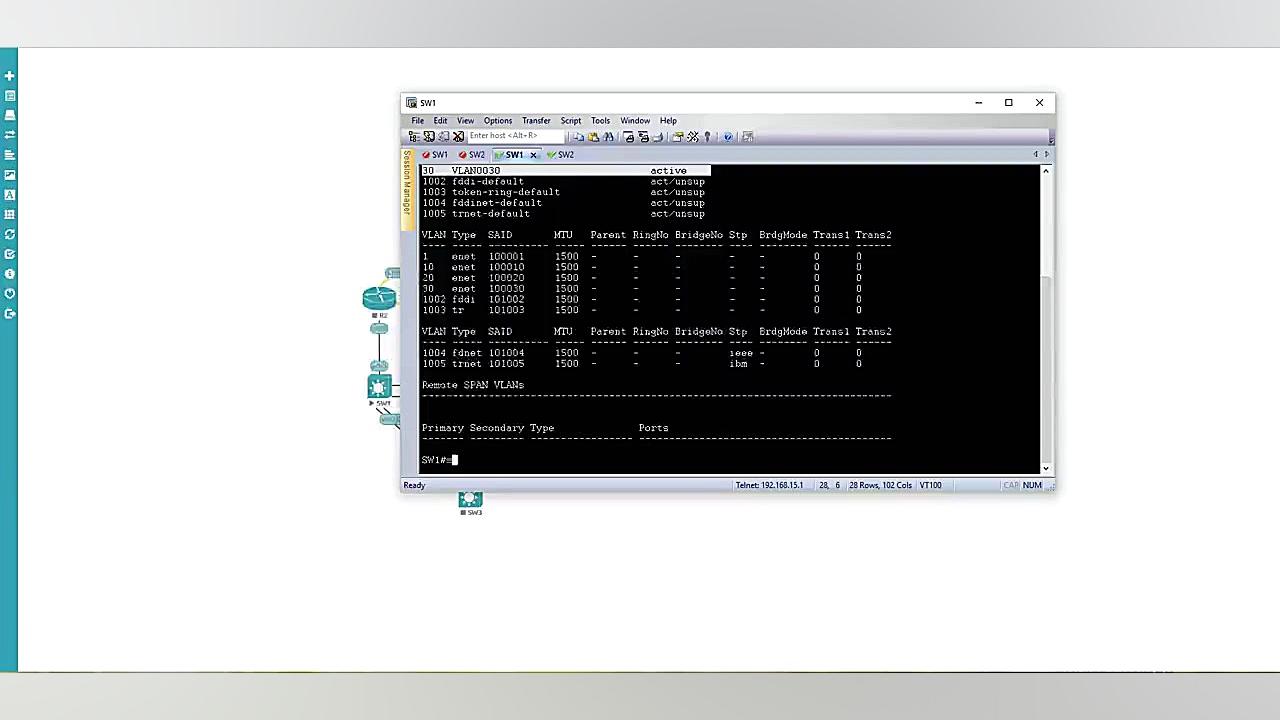Switch to connected SW2 tab with green check
This screenshot has height=720, width=1280.
click(x=561, y=155)
